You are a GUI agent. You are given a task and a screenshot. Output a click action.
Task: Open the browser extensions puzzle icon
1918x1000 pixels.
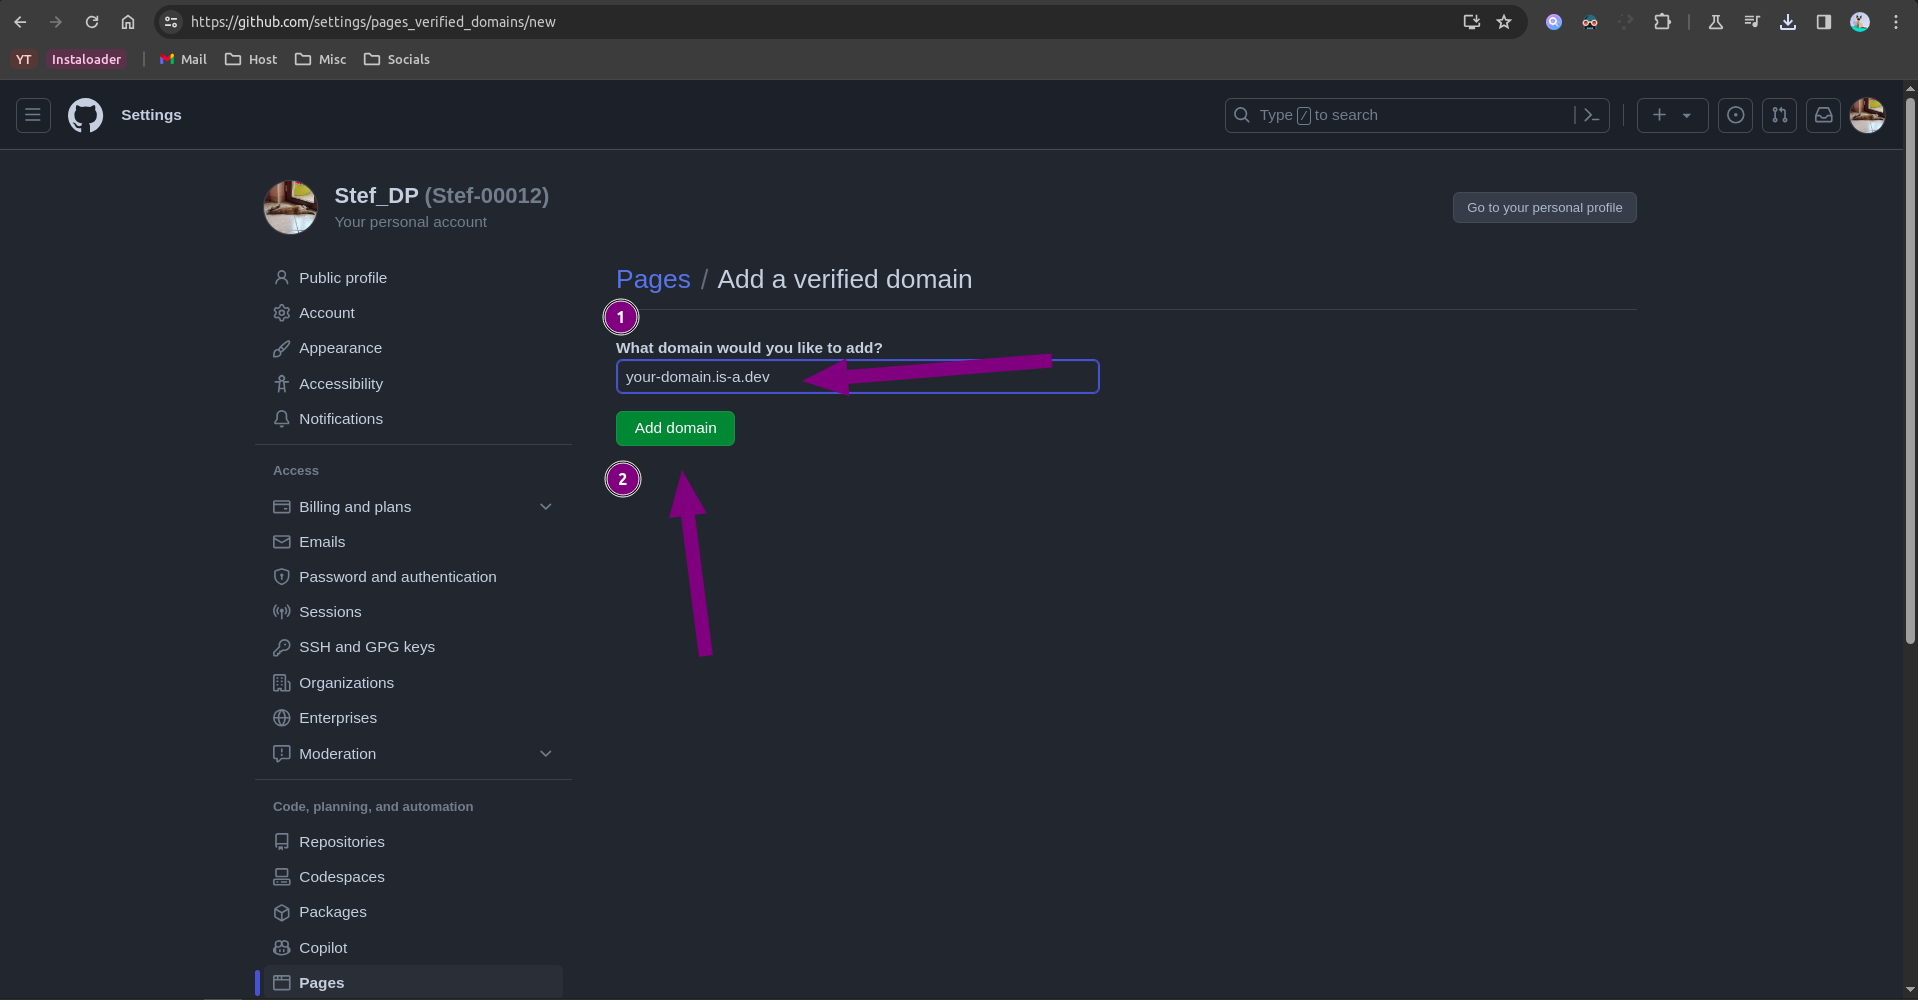tap(1662, 22)
